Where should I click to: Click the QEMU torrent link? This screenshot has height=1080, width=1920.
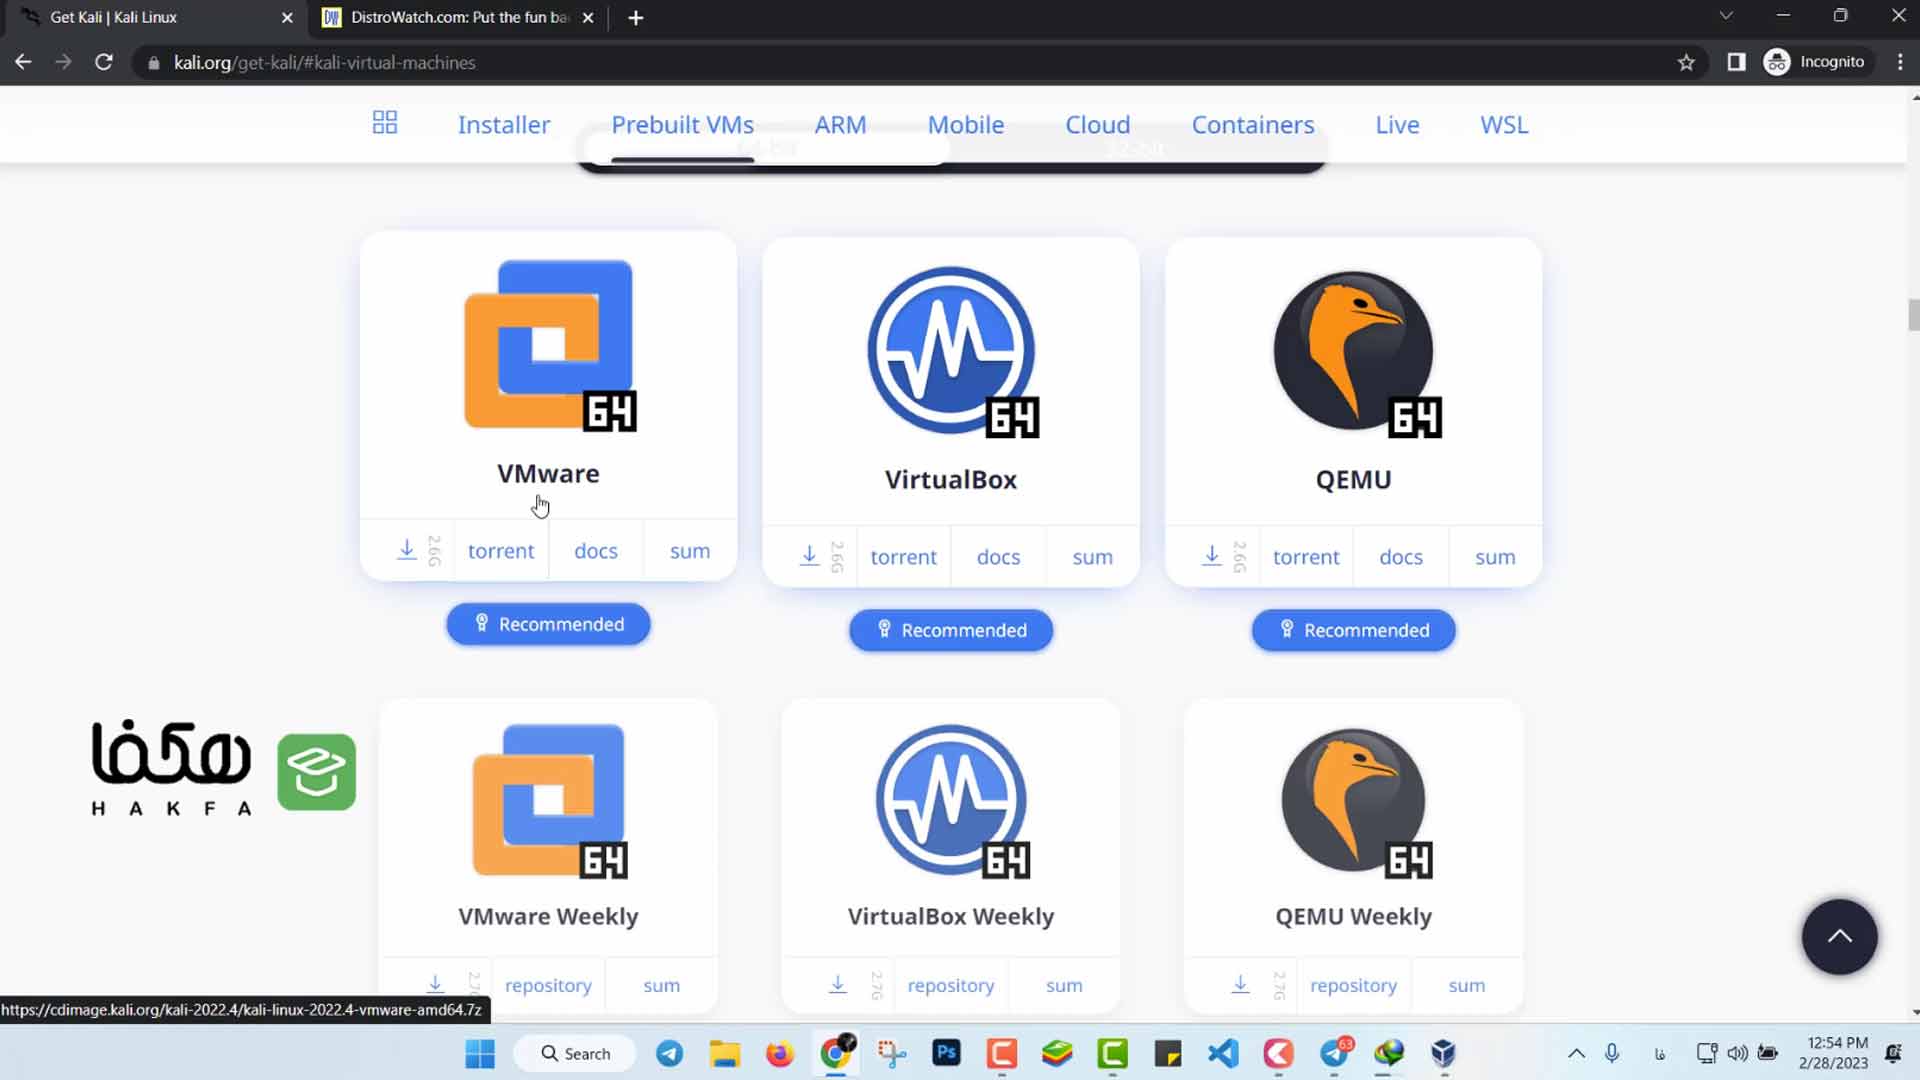click(1306, 557)
